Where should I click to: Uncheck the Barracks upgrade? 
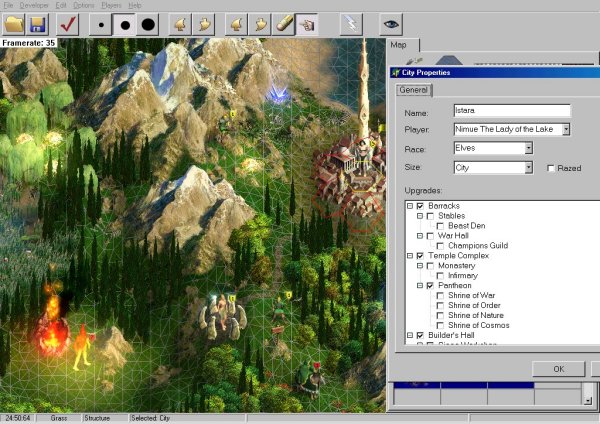[x=420, y=206]
